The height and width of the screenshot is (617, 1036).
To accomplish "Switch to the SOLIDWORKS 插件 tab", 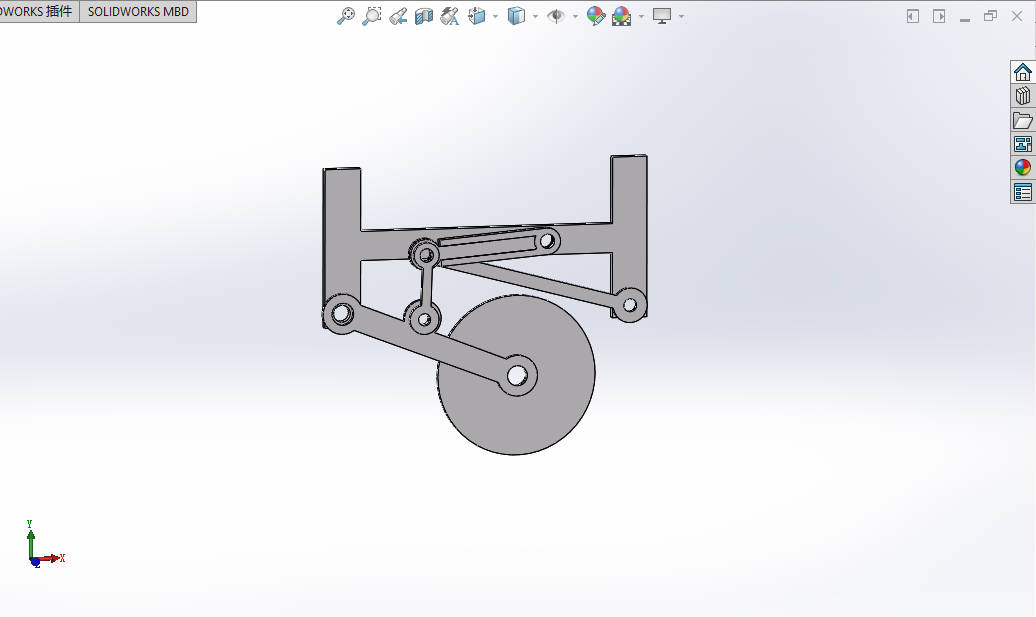I will pos(37,12).
